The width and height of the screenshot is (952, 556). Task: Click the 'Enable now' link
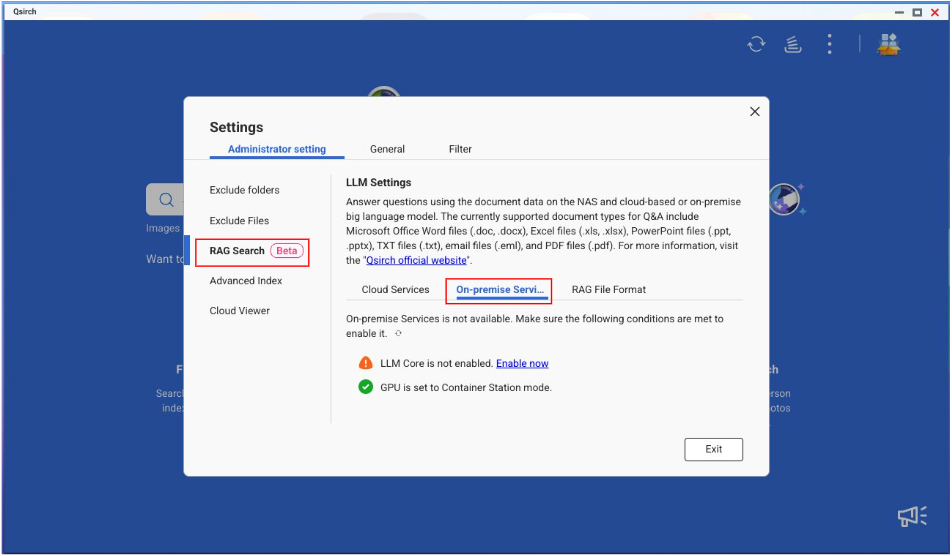[x=522, y=364]
